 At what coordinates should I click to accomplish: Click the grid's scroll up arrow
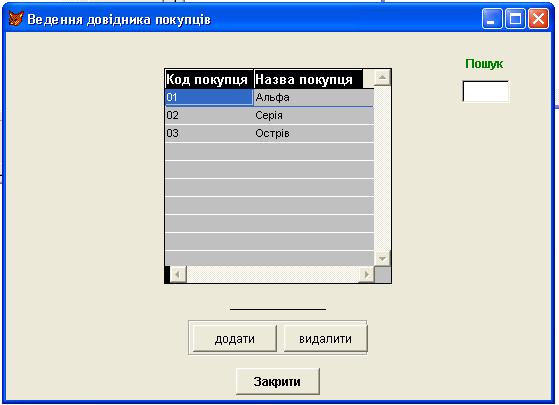(382, 78)
